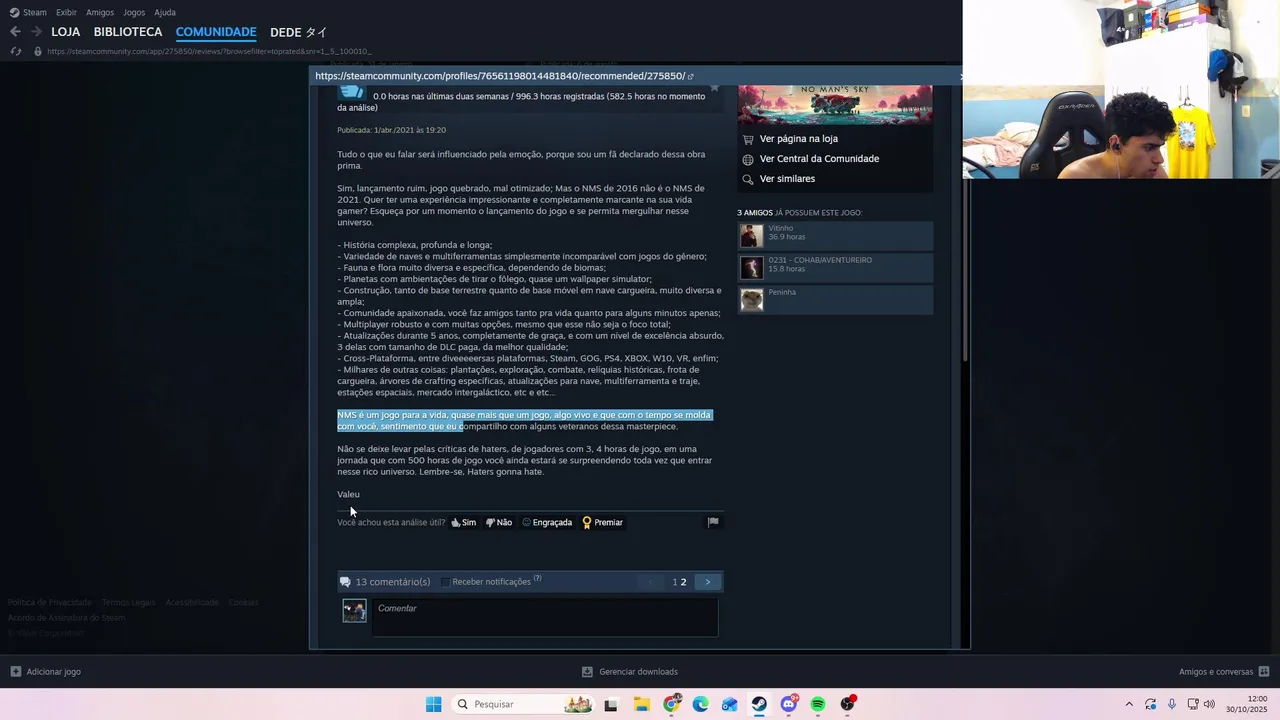The height and width of the screenshot is (720, 1280).
Task: Click the comments speech bubble icon
Action: 345,582
